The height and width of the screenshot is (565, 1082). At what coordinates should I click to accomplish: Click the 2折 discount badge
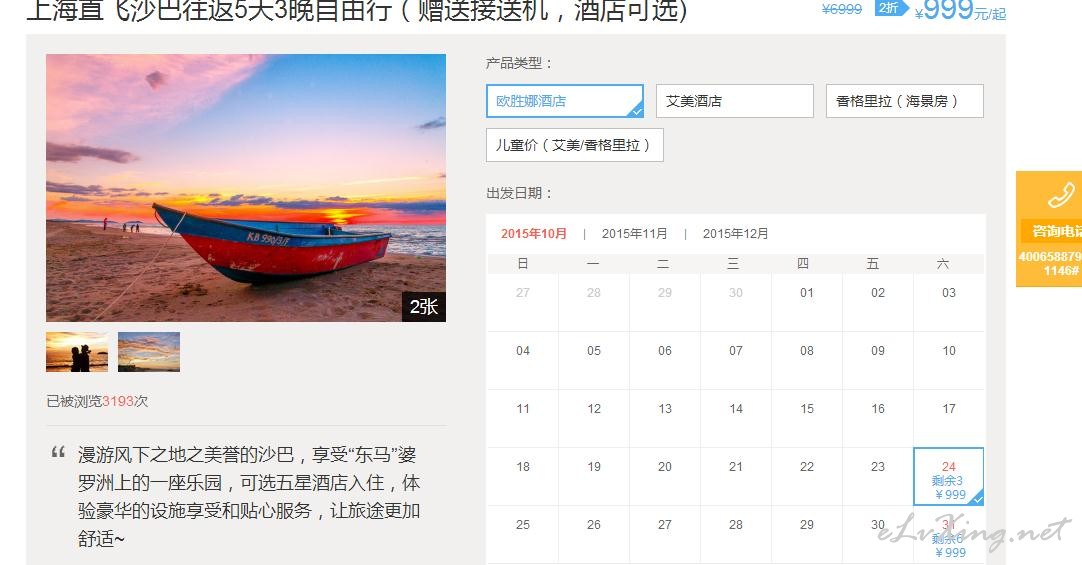click(x=891, y=8)
